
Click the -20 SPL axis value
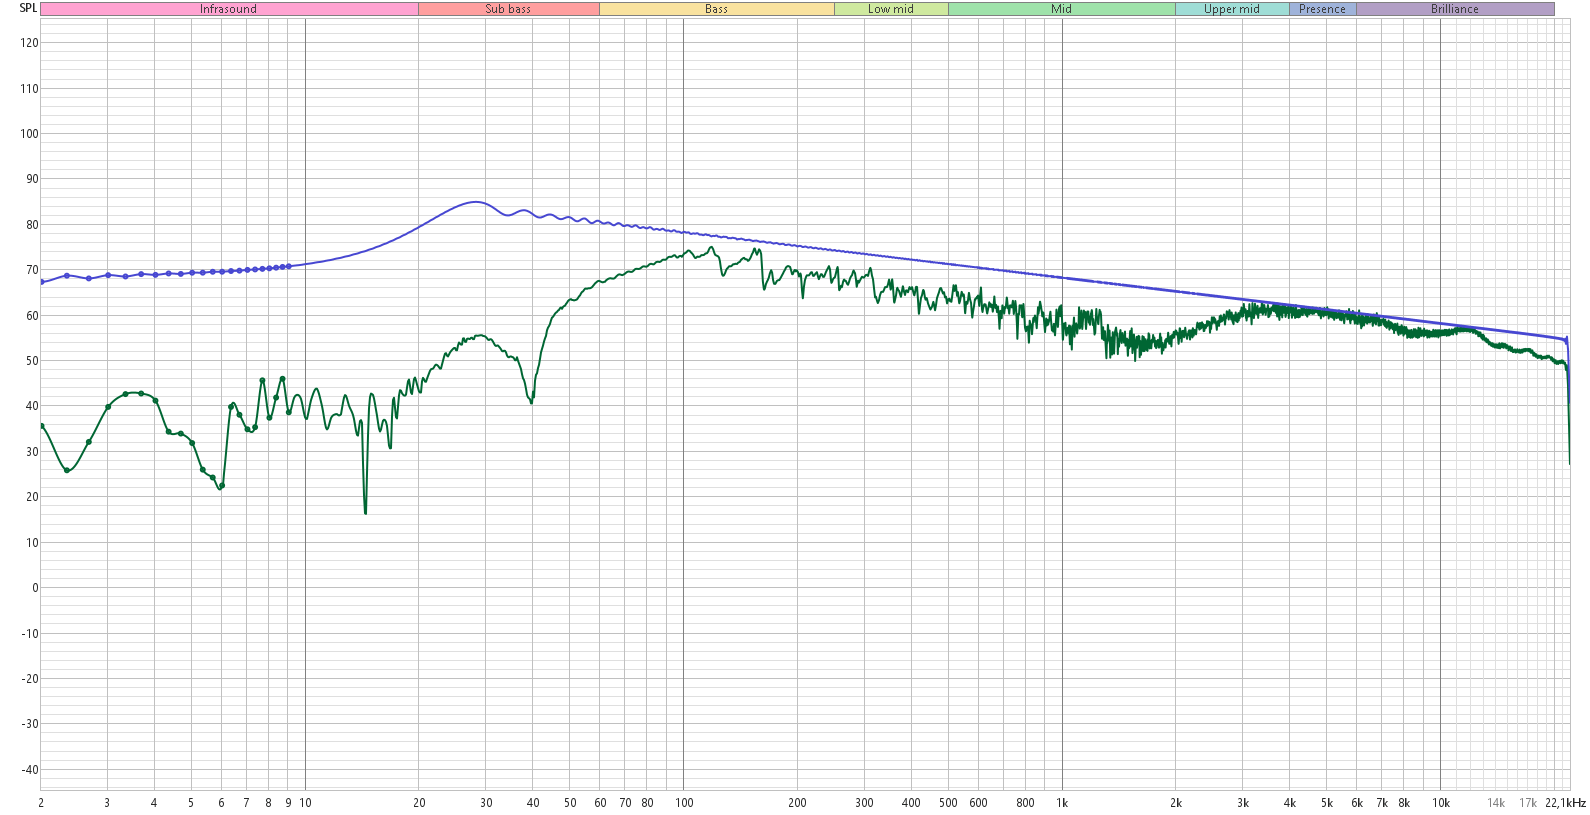coord(31,679)
